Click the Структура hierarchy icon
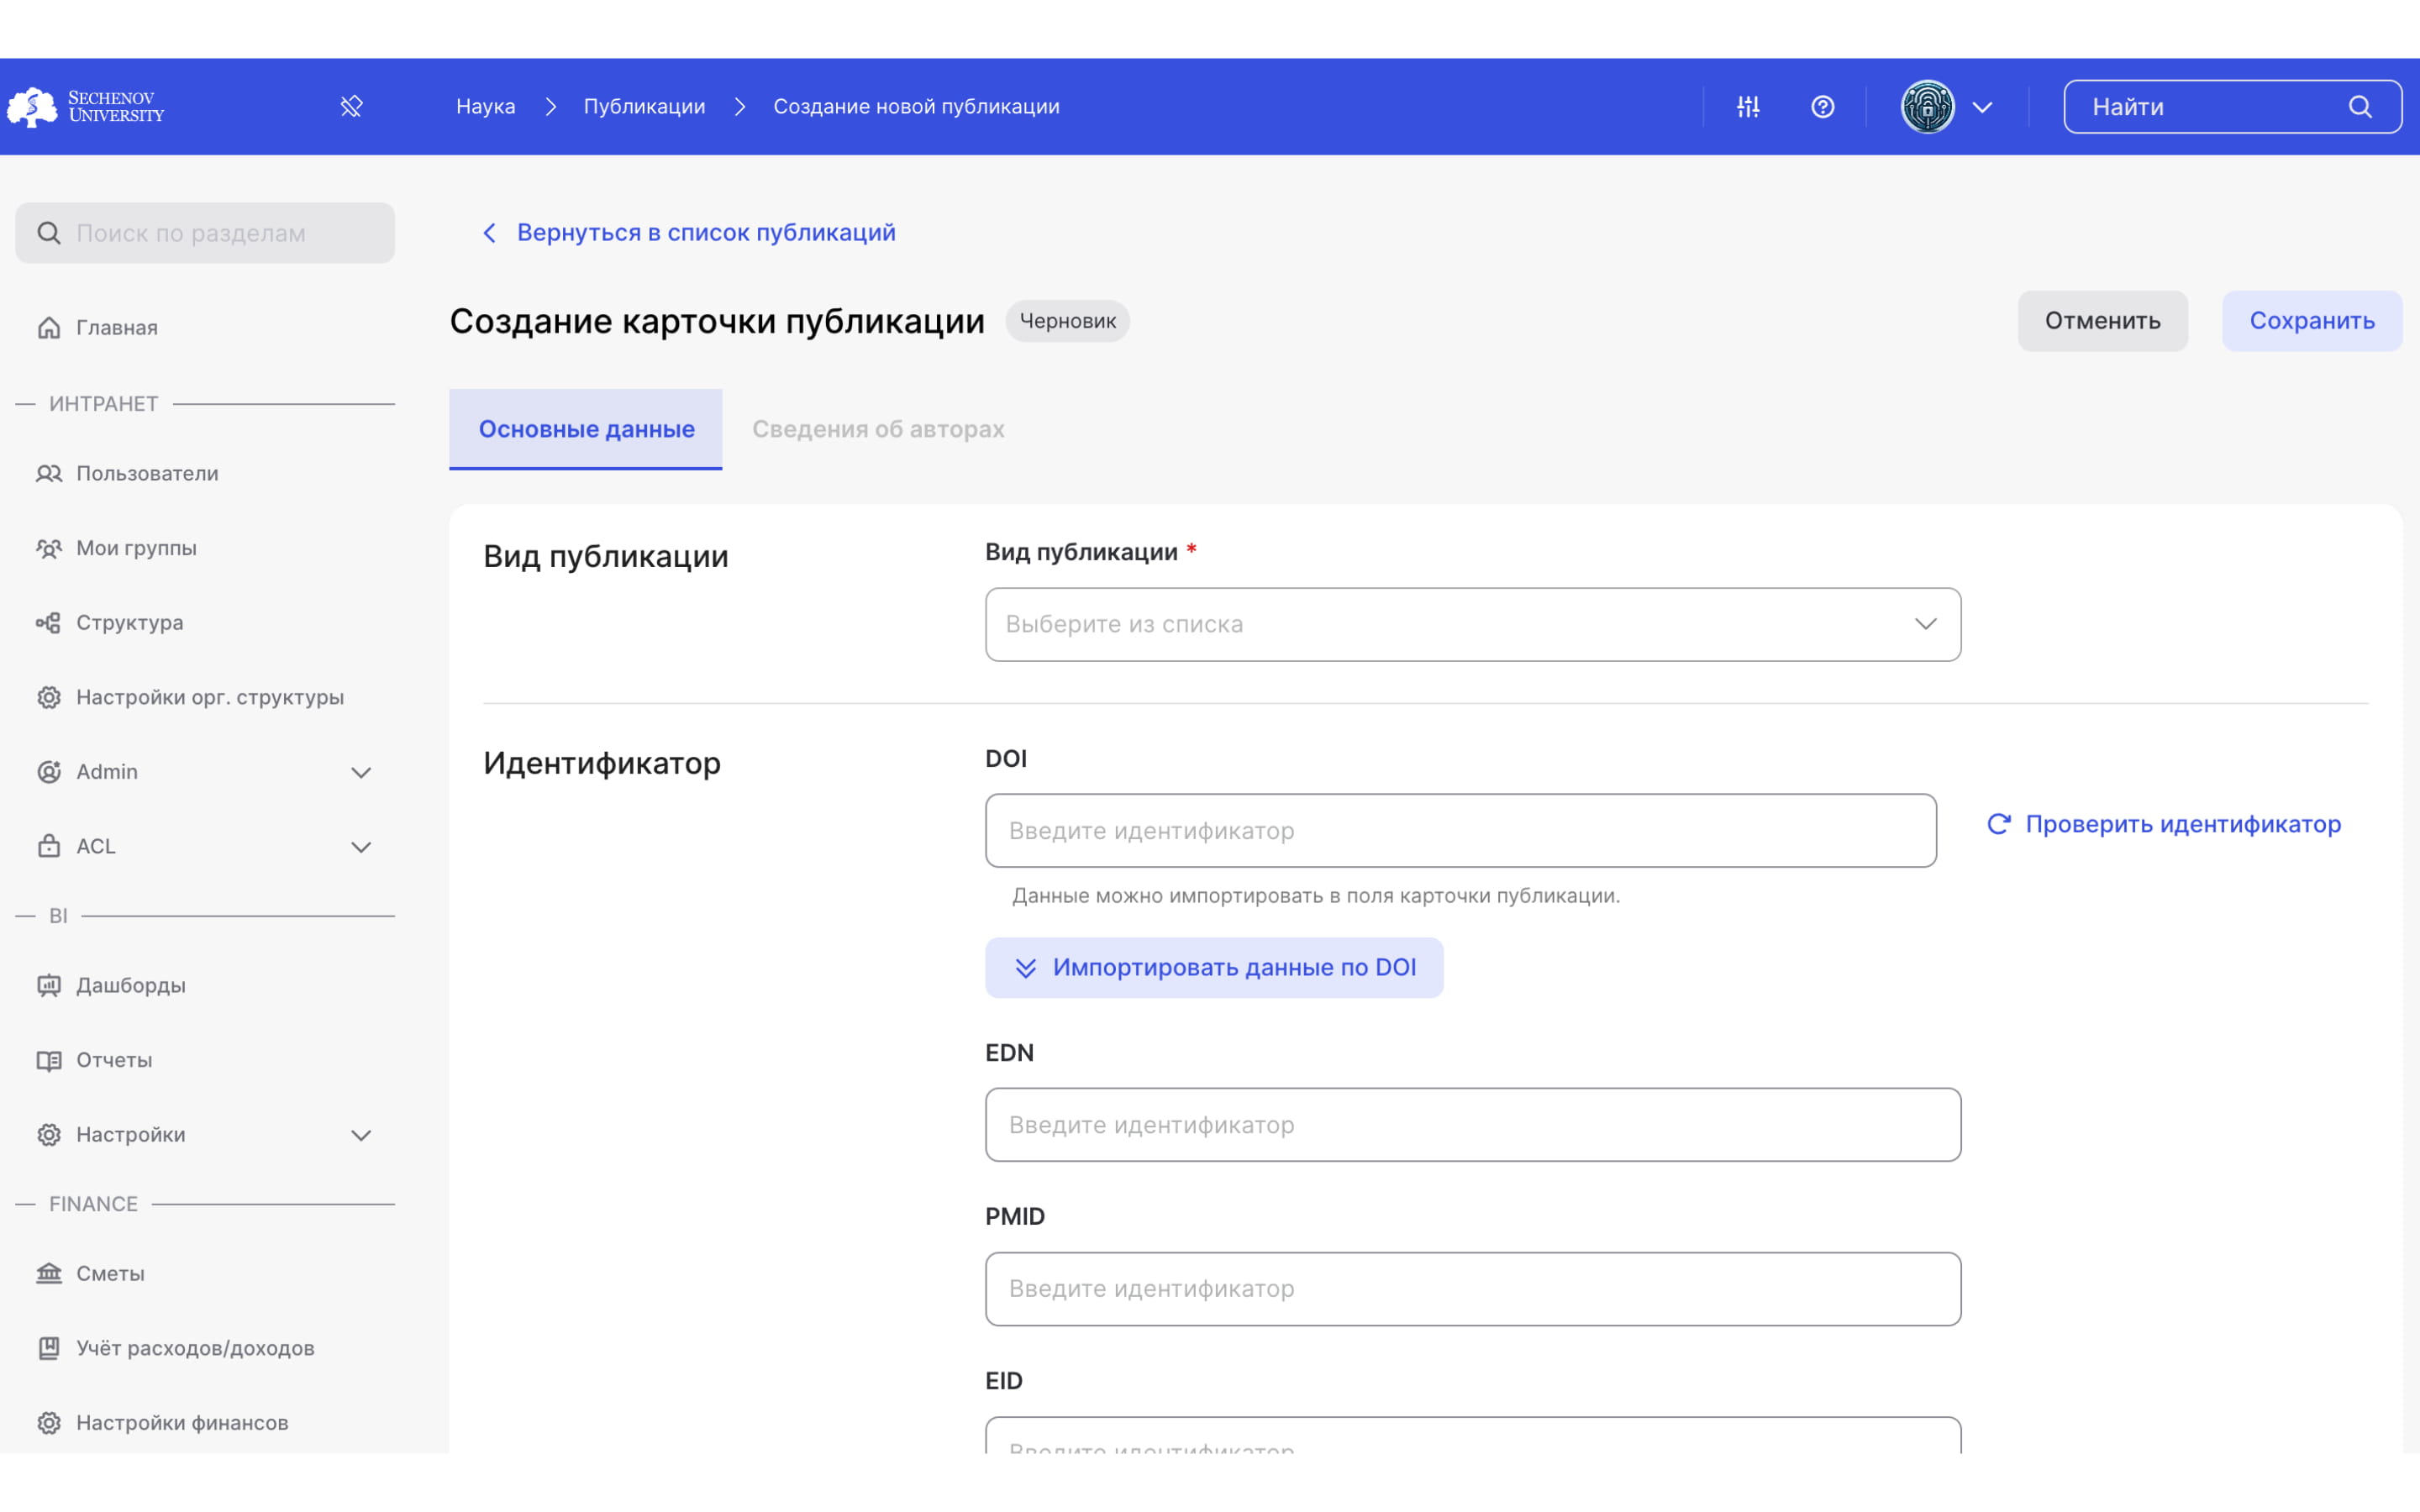 point(48,622)
